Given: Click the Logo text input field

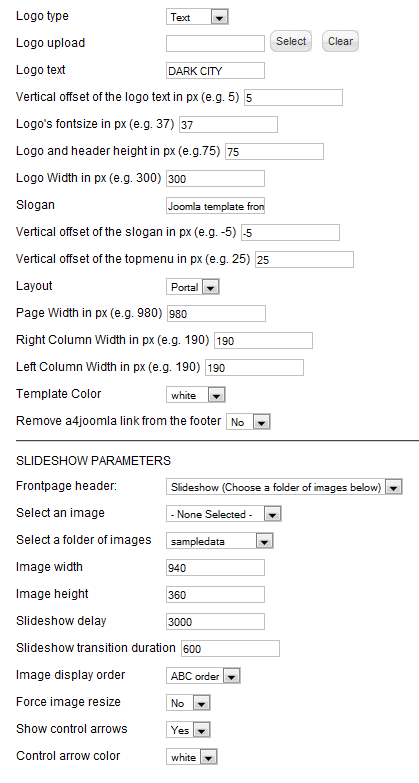Looking at the screenshot, I should pos(215,71).
